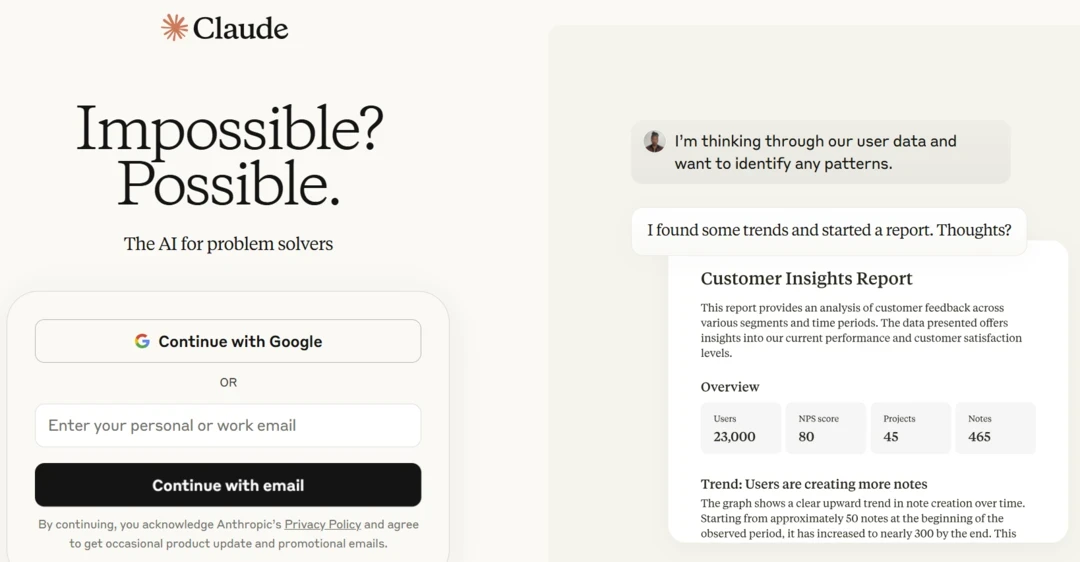The height and width of the screenshot is (562, 1080).
Task: Click the Customer Insights Report title
Action: pos(806,279)
